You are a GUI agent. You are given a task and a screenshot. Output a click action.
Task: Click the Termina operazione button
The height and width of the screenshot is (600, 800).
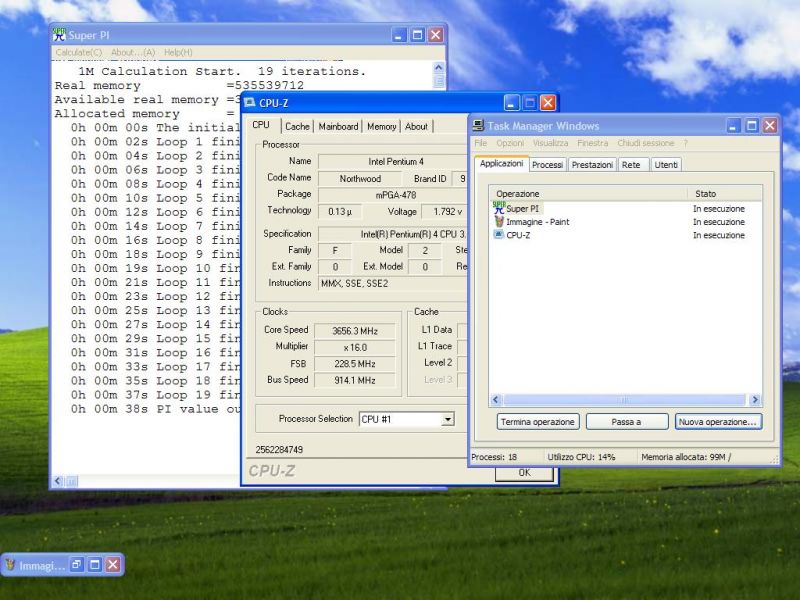tap(538, 422)
